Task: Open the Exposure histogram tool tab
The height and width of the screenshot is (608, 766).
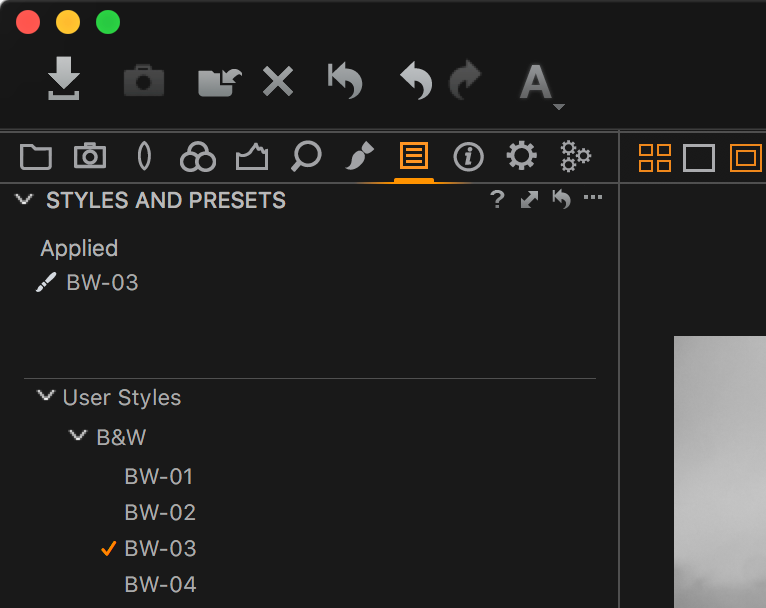Action: pyautogui.click(x=252, y=157)
